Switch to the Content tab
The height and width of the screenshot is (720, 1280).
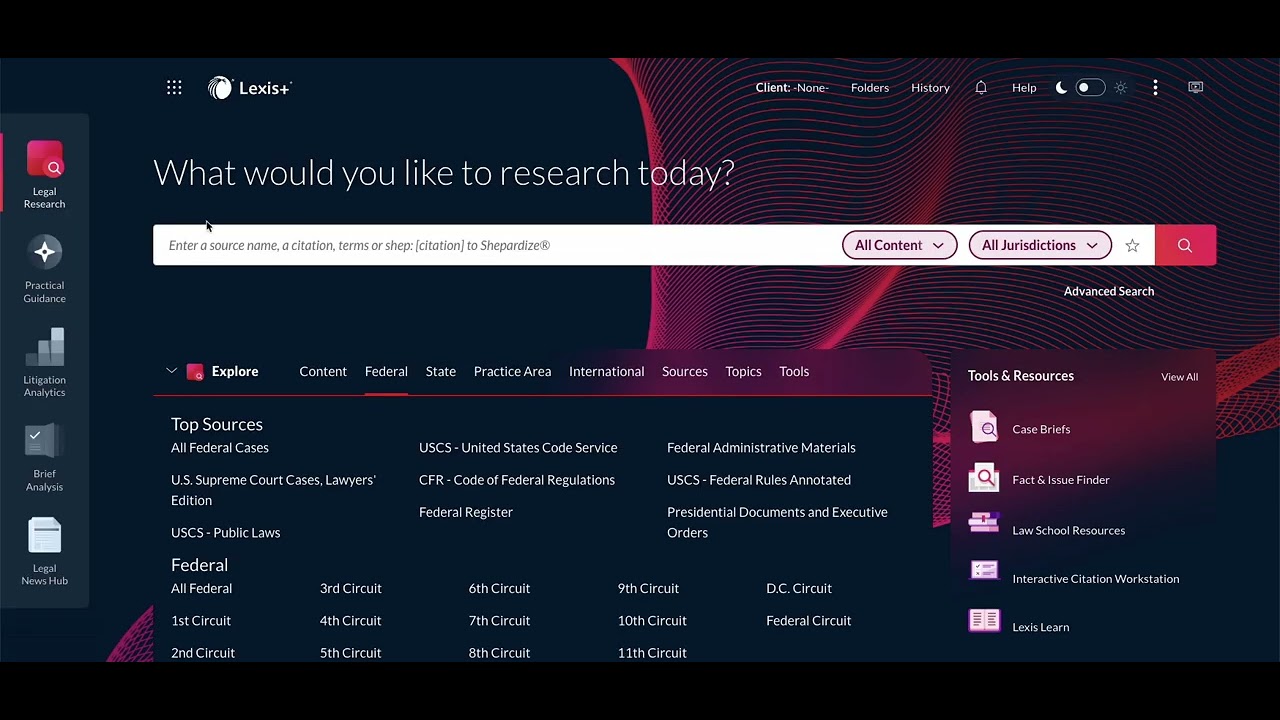click(323, 371)
